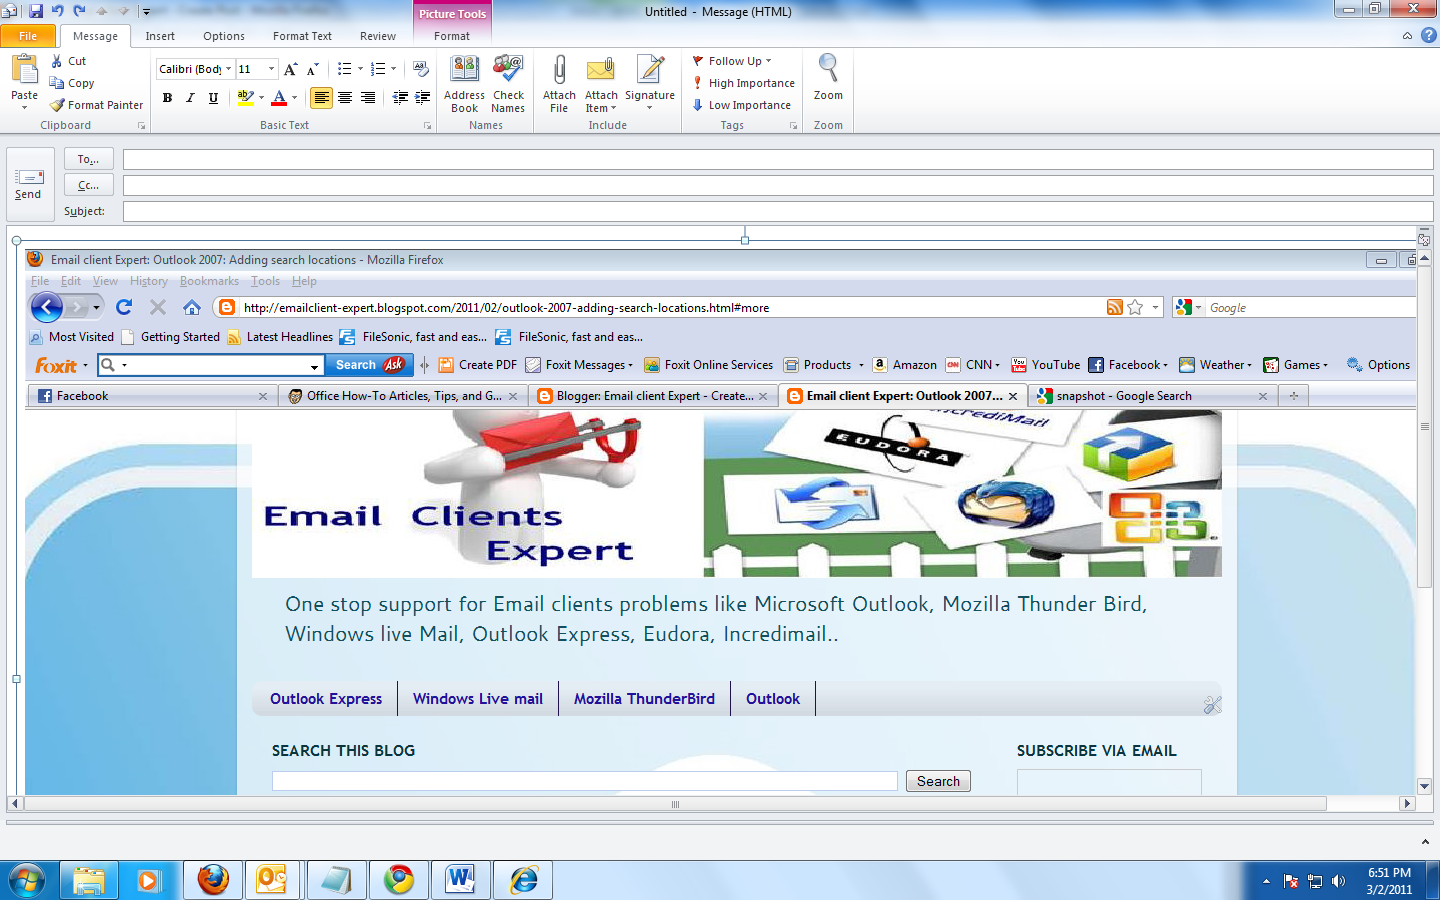Click the Undo arrow in Quick Access Toolbar
1440x900 pixels.
coord(57,11)
